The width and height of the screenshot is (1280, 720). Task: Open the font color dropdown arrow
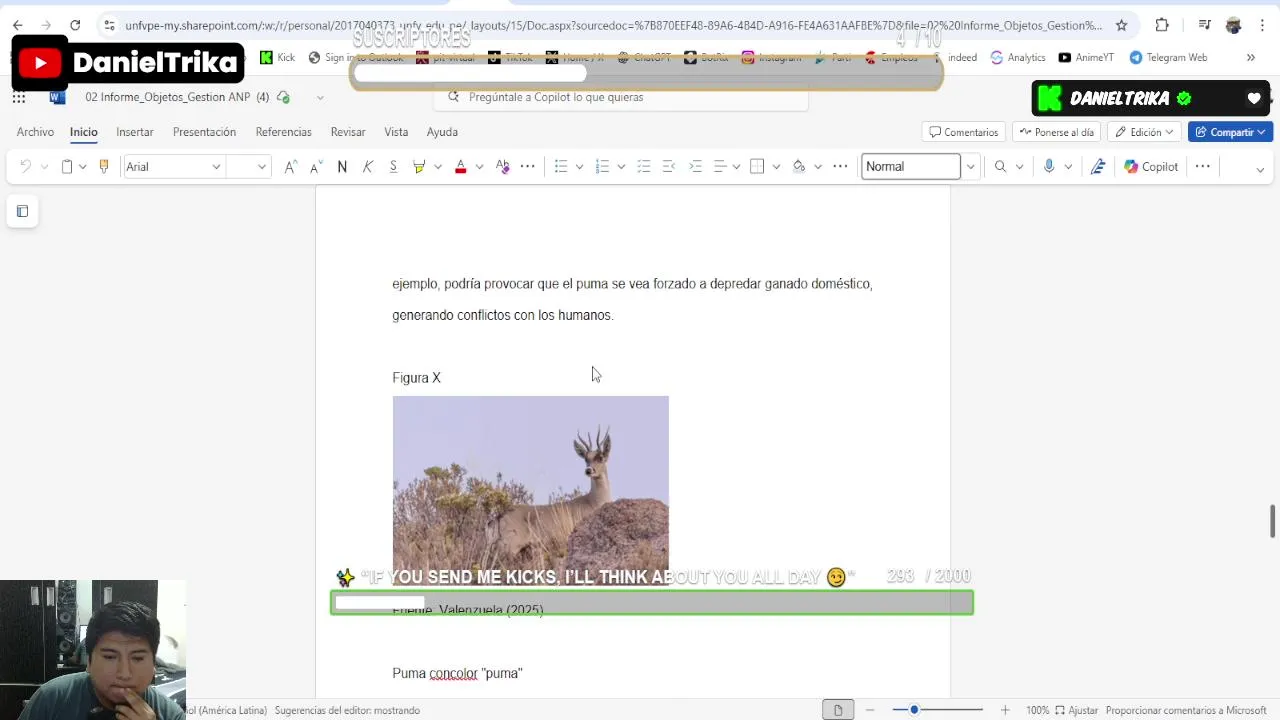479,167
